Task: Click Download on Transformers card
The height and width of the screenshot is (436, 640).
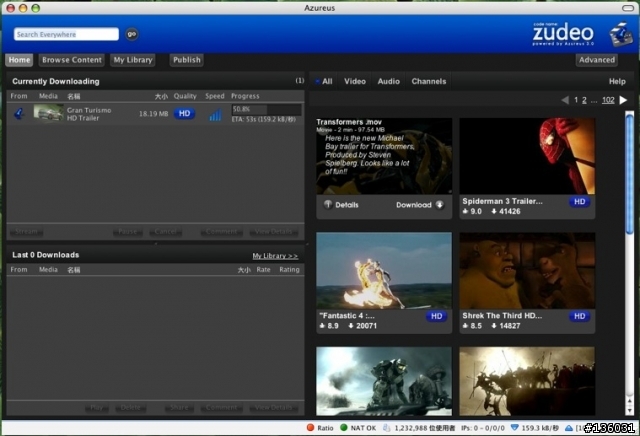Action: 420,205
